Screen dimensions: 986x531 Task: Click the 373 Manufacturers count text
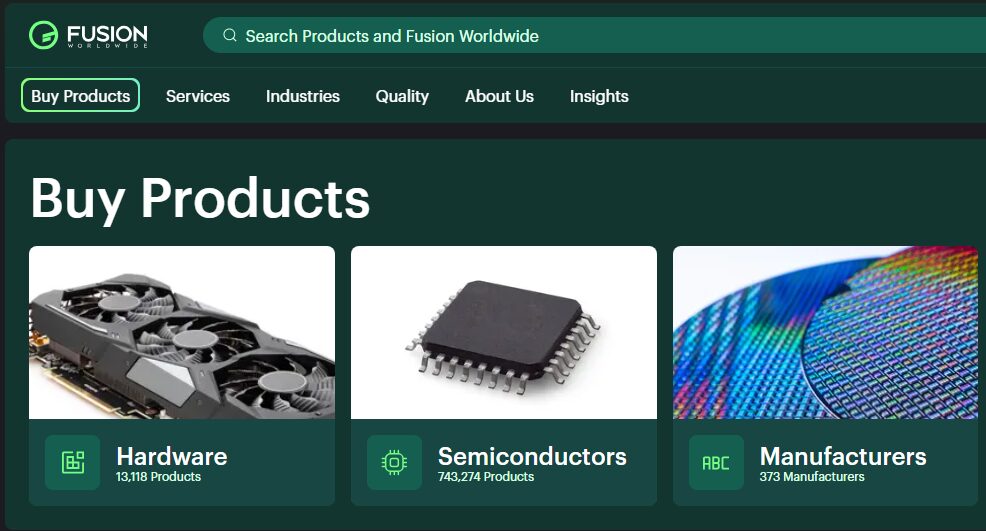812,477
